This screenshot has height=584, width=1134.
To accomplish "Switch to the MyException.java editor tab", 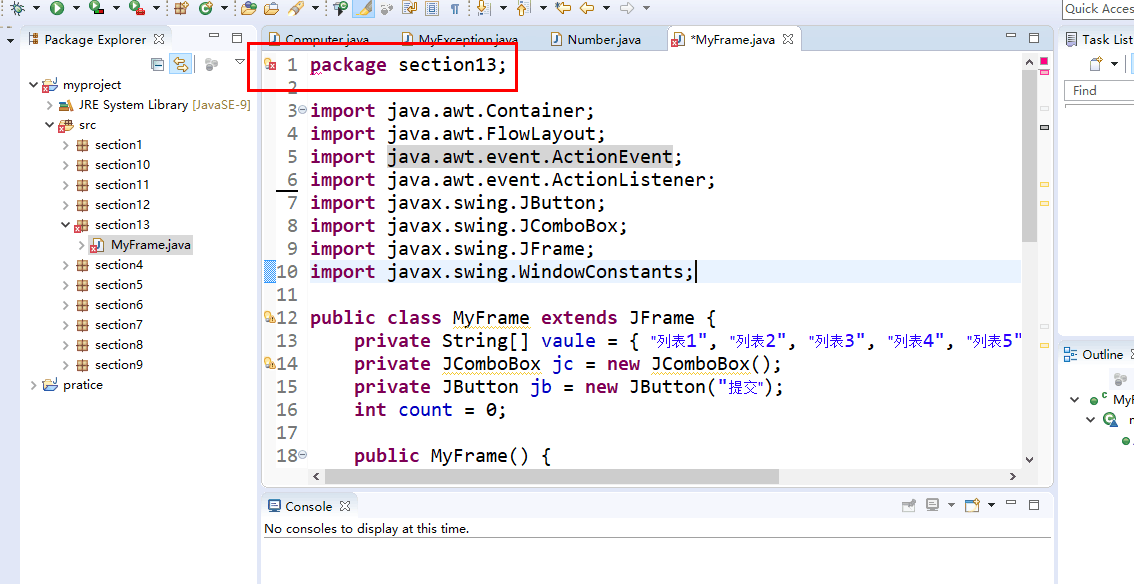I will tap(461, 40).
